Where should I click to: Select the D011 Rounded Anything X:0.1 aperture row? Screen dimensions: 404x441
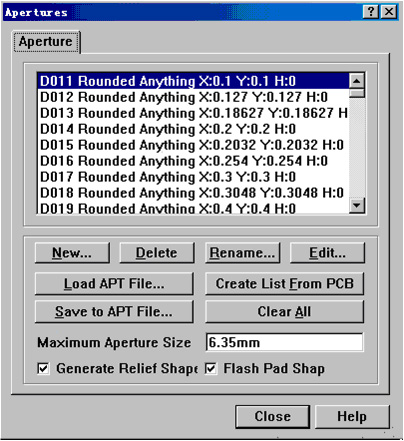click(x=193, y=81)
